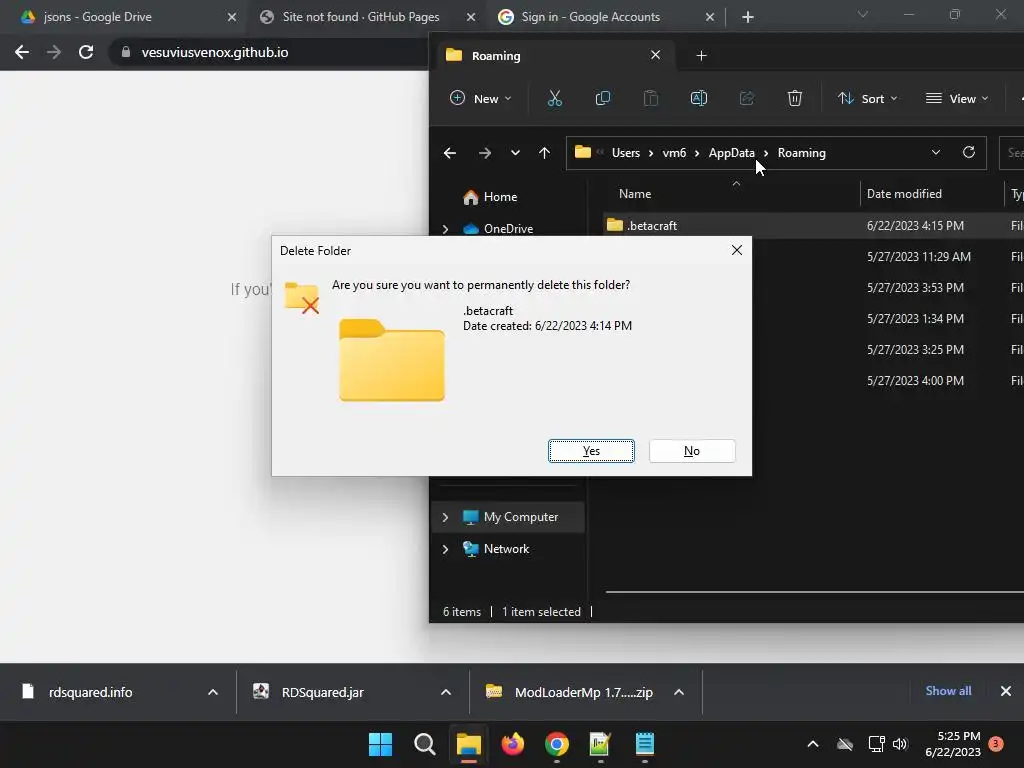The height and width of the screenshot is (768, 1024).
Task: Expand the address bar history dropdown
Action: click(x=936, y=152)
